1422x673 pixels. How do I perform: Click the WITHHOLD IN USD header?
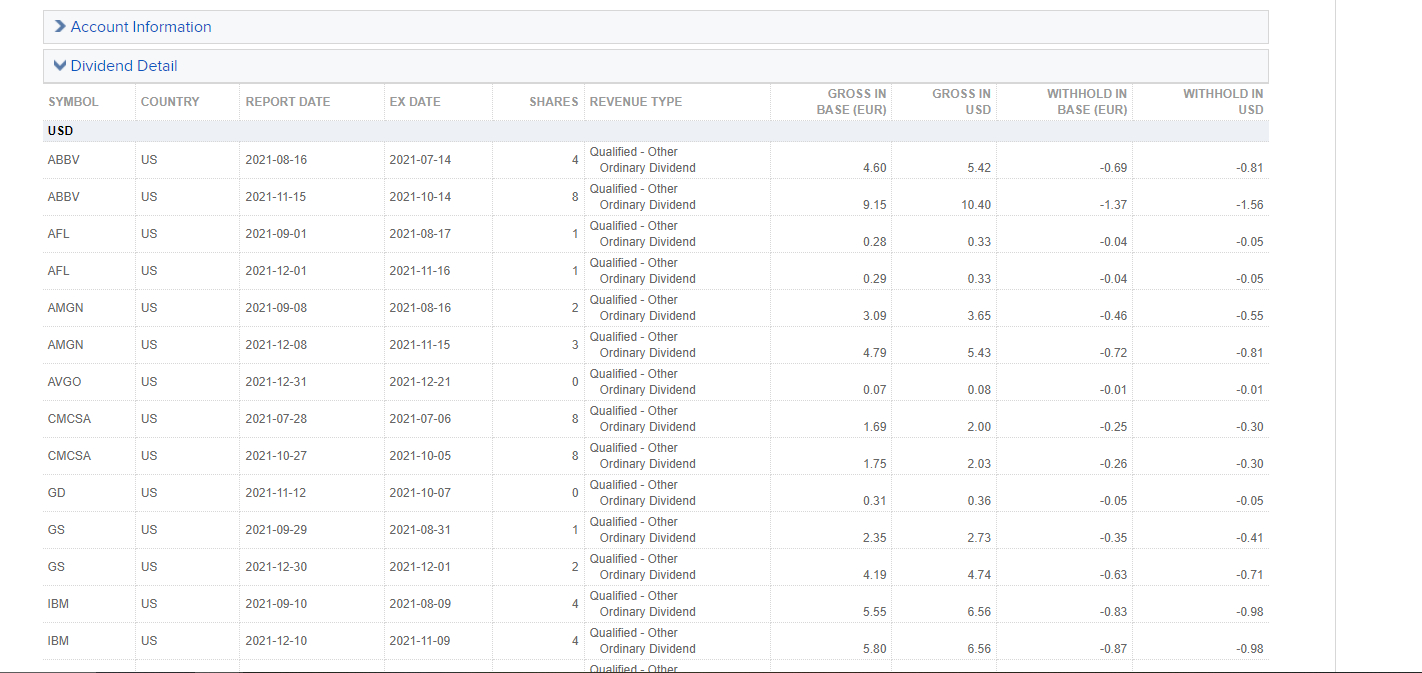[x=1223, y=102]
